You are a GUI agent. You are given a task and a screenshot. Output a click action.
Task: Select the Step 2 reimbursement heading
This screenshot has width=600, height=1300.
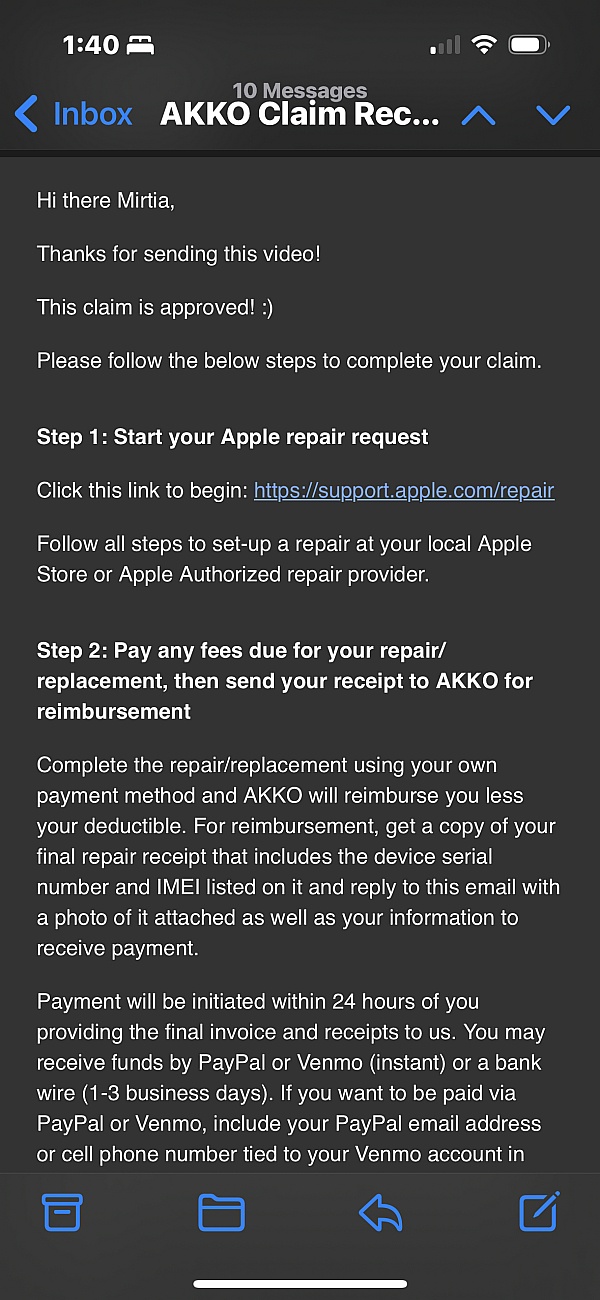click(x=285, y=681)
